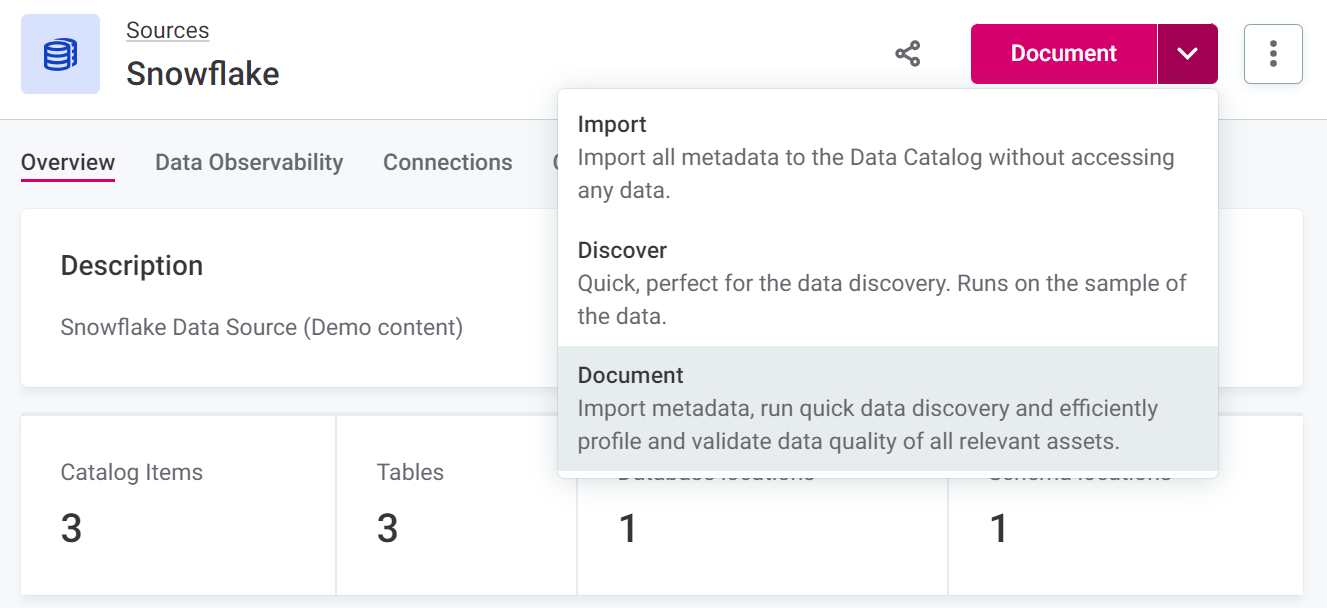Screen dimensions: 1327x608
Task: Click the share icon
Action: [x=907, y=54]
